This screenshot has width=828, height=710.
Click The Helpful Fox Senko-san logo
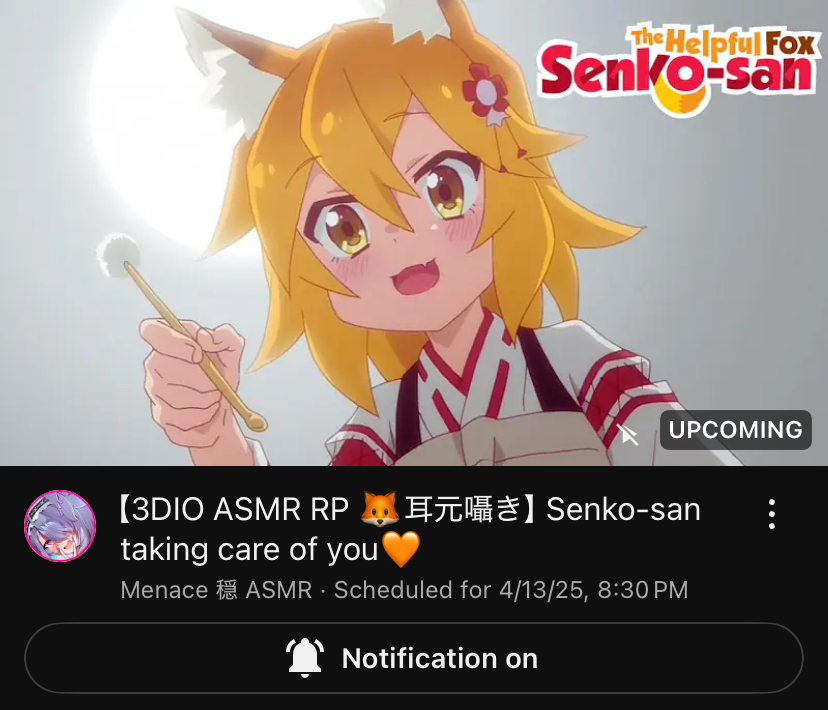pos(679,69)
